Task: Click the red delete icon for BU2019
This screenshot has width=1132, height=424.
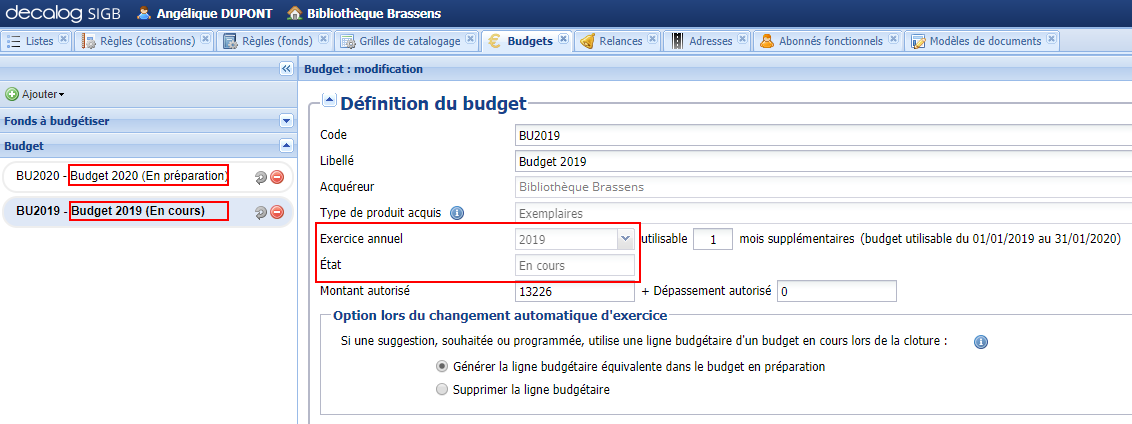Action: point(277,212)
